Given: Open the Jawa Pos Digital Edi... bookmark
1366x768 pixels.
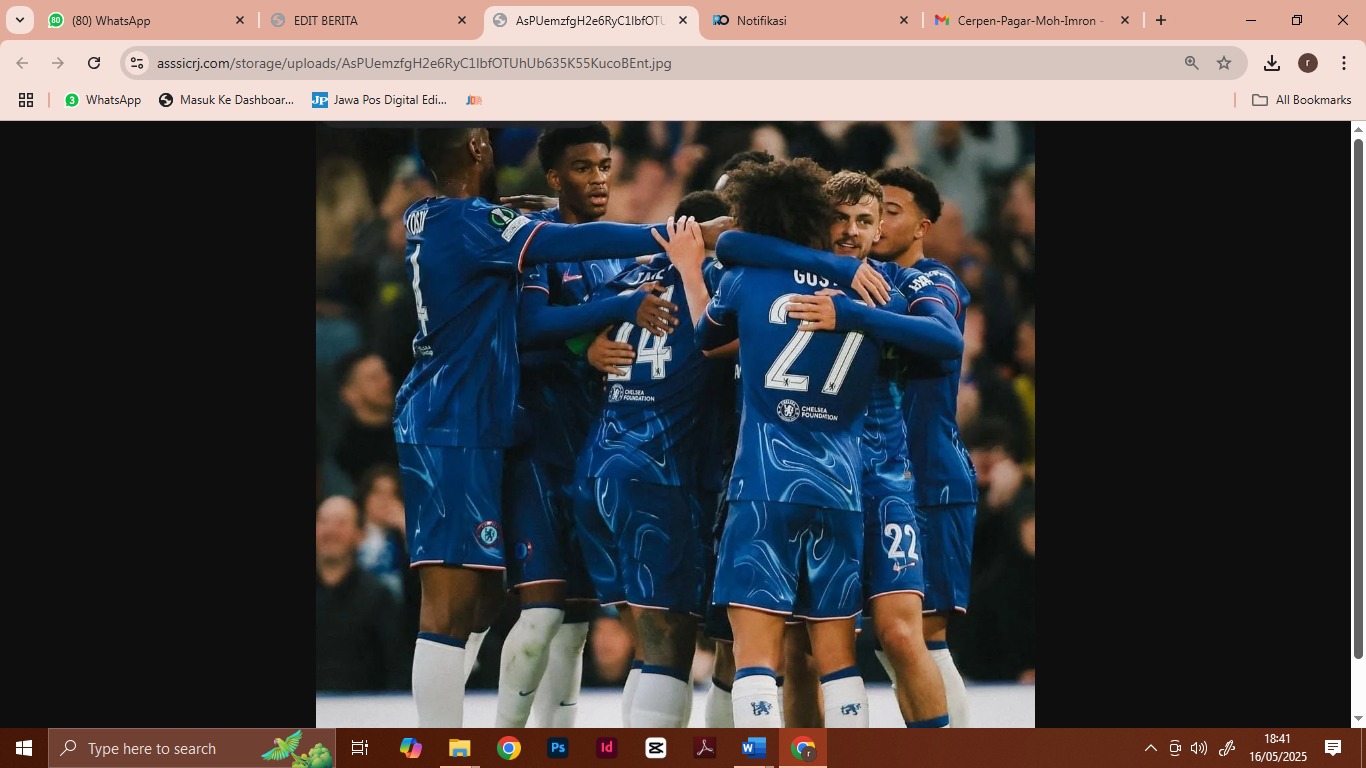Looking at the screenshot, I should point(379,100).
